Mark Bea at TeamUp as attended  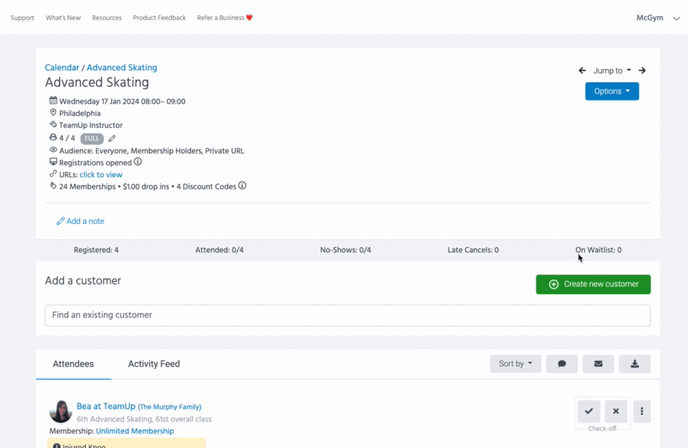[x=589, y=411]
